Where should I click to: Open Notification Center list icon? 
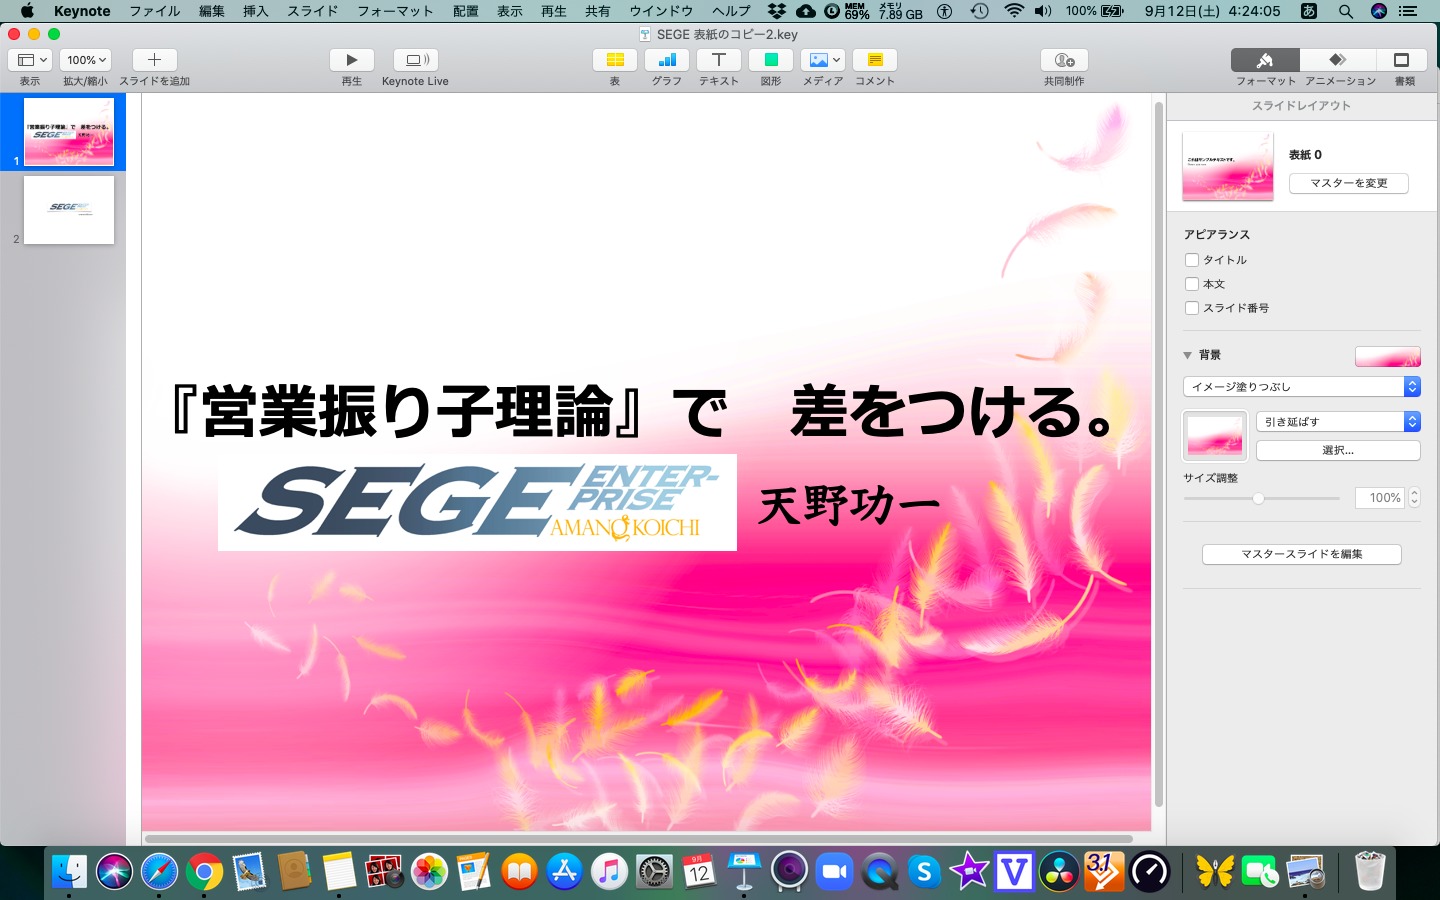pos(1408,11)
